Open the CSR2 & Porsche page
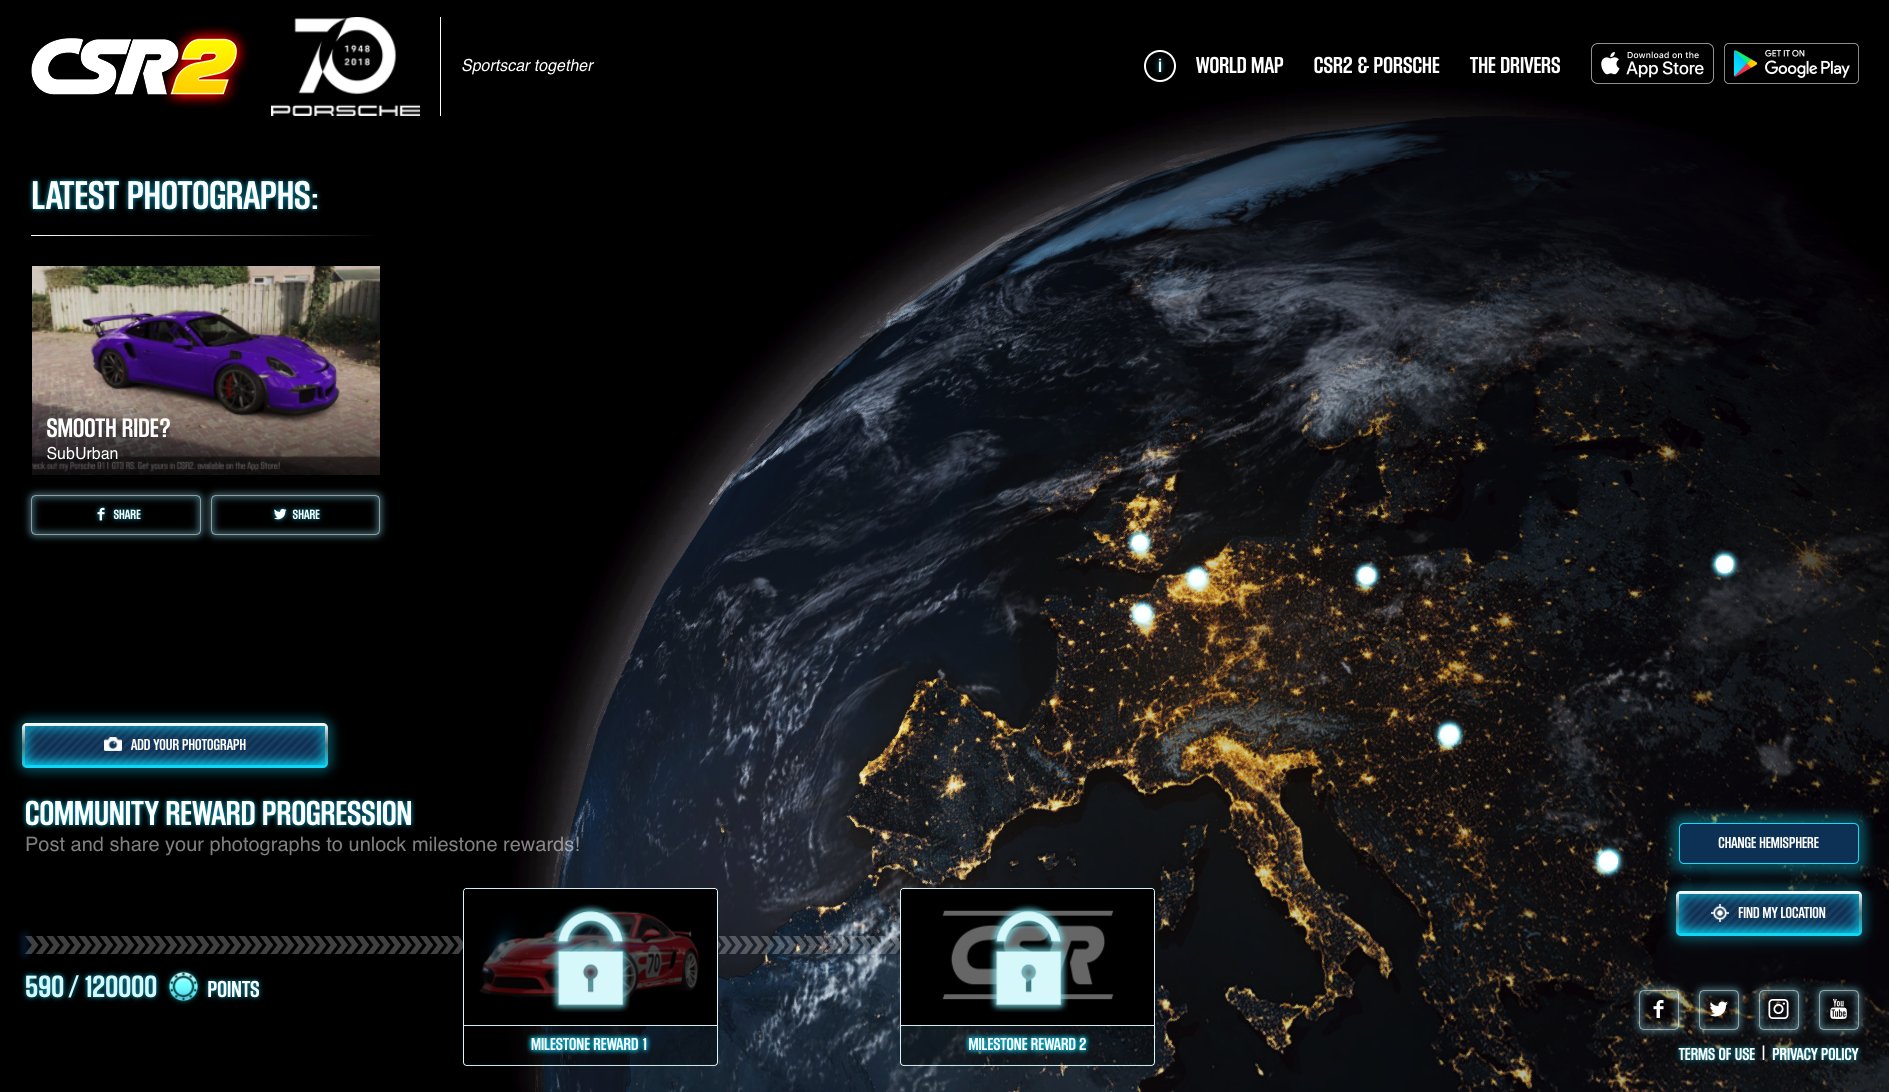1889x1092 pixels. click(x=1376, y=66)
